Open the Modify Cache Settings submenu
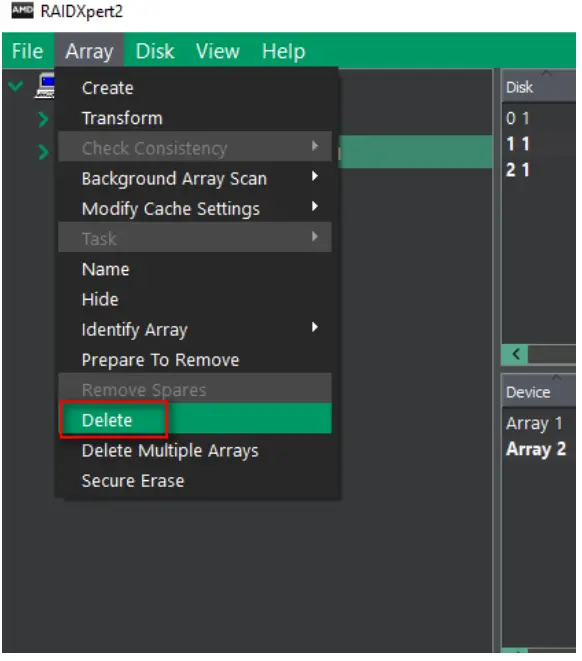 point(195,209)
